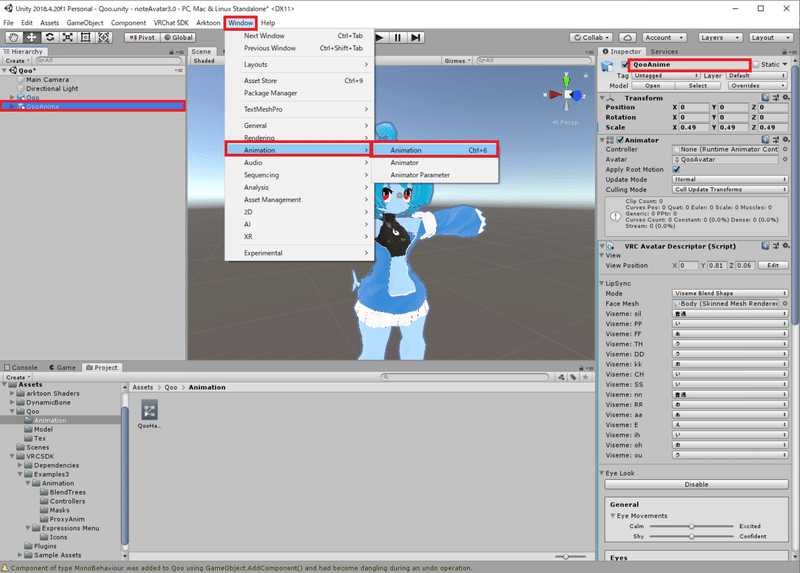Open Transform component help icon

[765, 97]
